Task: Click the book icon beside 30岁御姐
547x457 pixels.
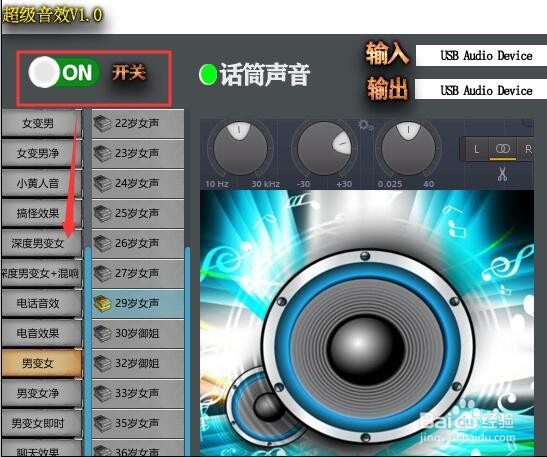Action: click(x=103, y=334)
